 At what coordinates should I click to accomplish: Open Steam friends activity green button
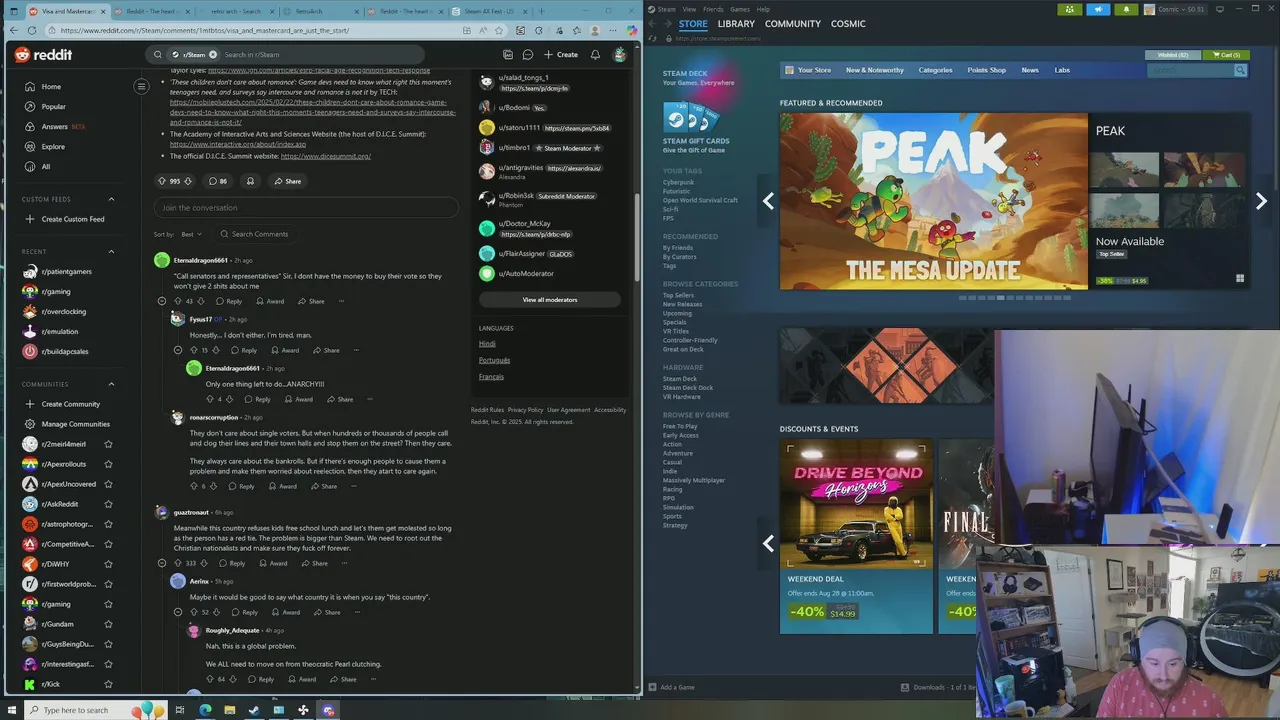coord(1071,9)
